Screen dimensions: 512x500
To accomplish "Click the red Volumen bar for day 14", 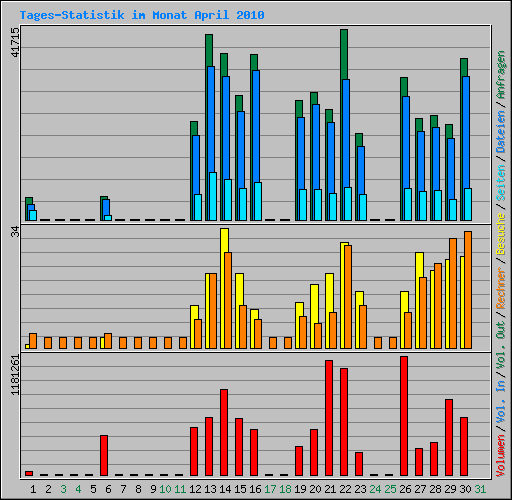I will click(x=224, y=432).
